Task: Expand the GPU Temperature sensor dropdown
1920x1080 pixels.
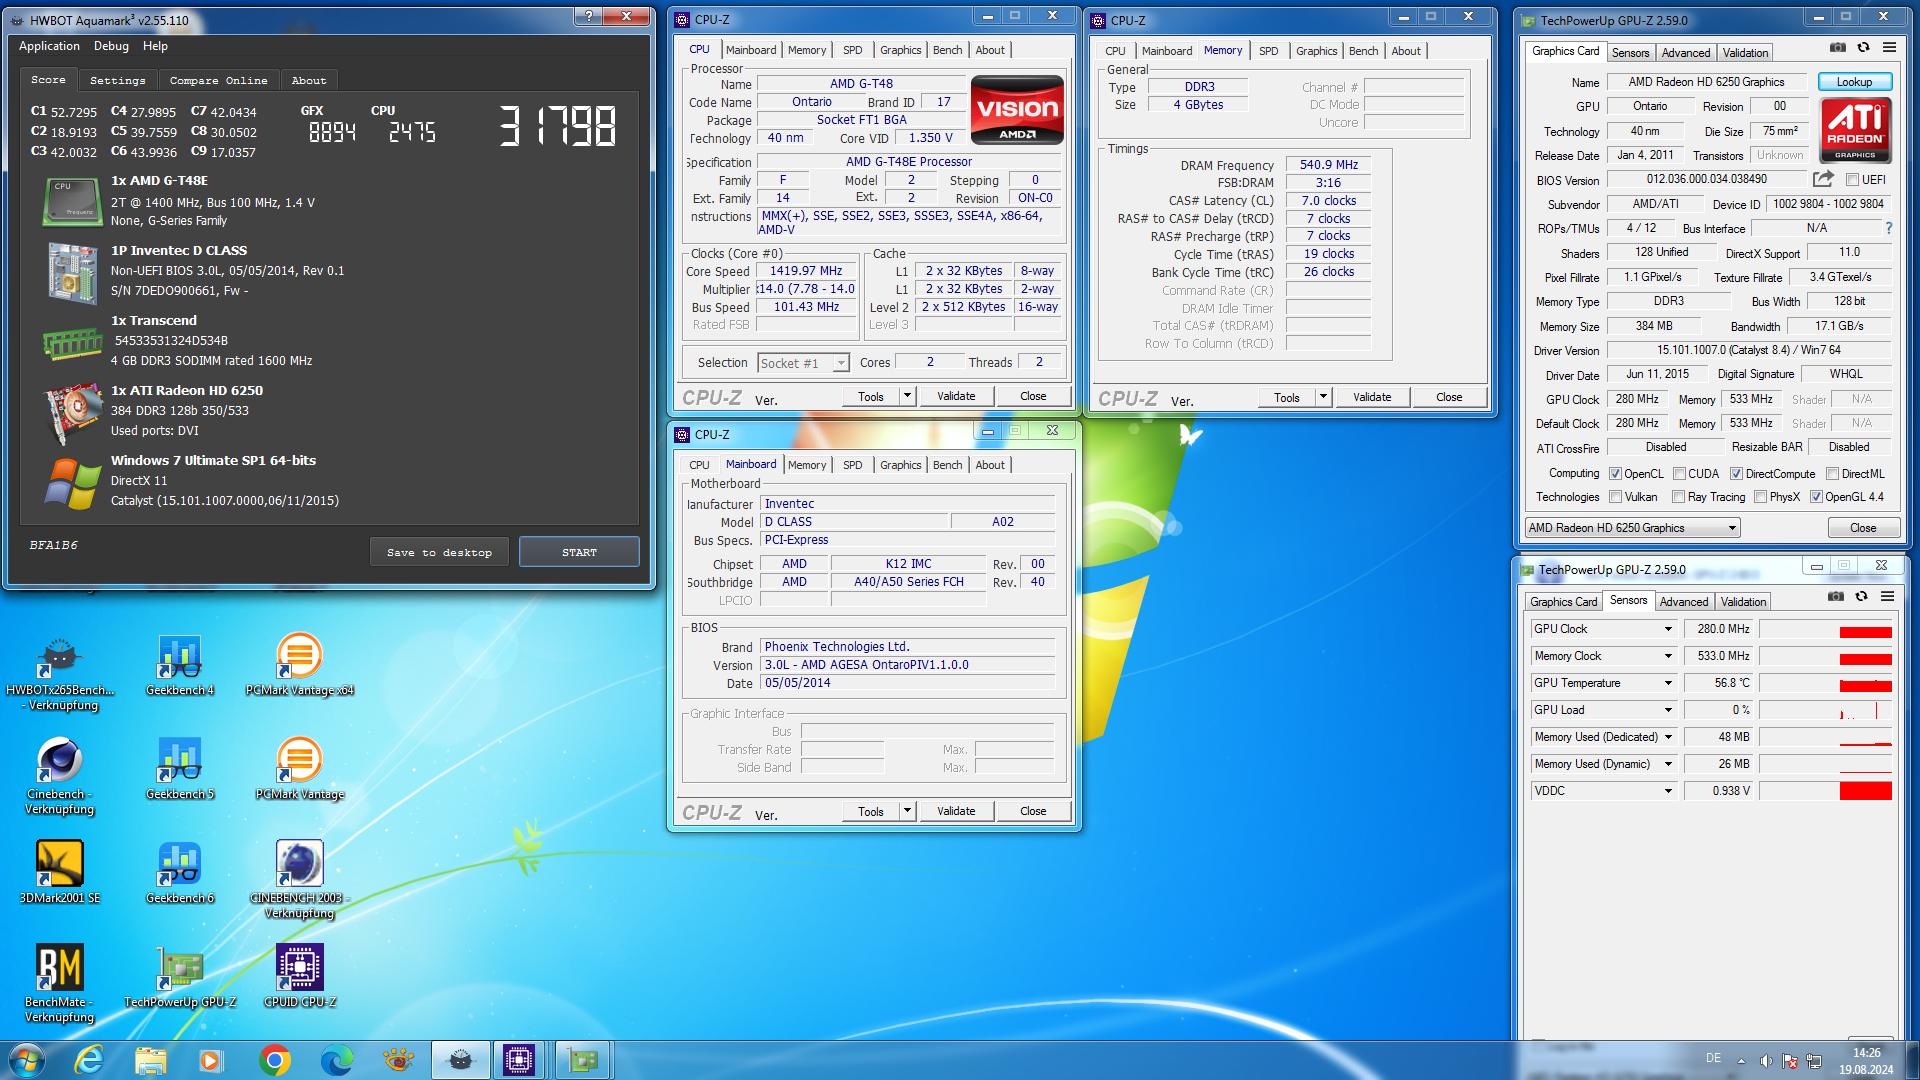Action: click(1668, 683)
